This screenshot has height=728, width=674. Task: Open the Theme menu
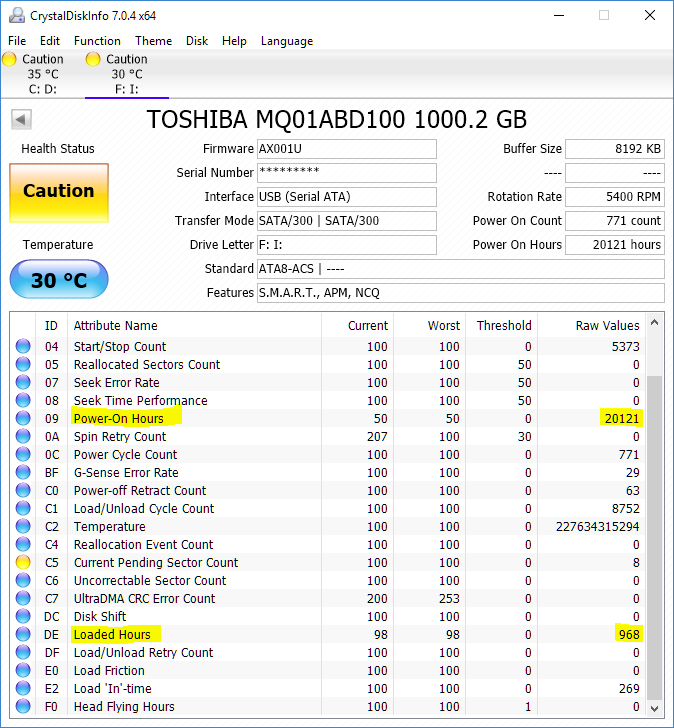pos(153,41)
